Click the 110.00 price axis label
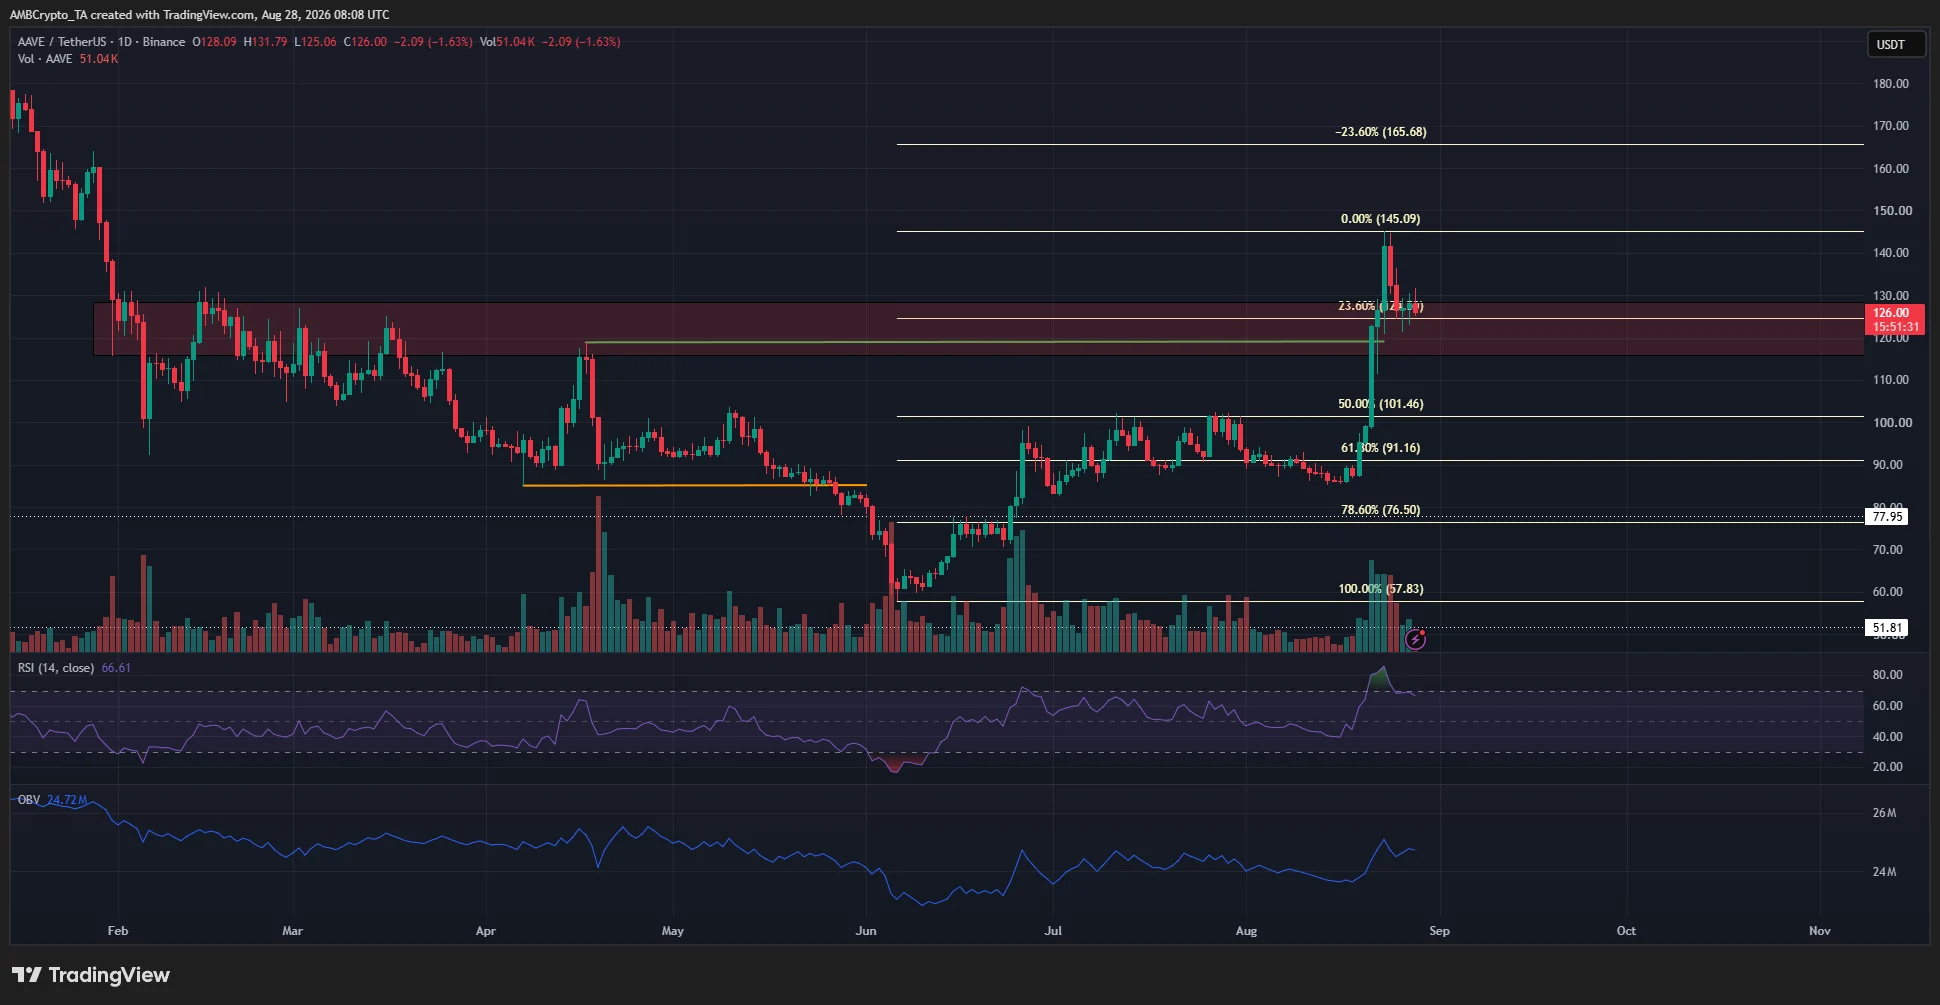The width and height of the screenshot is (1940, 1005). tap(1891, 380)
